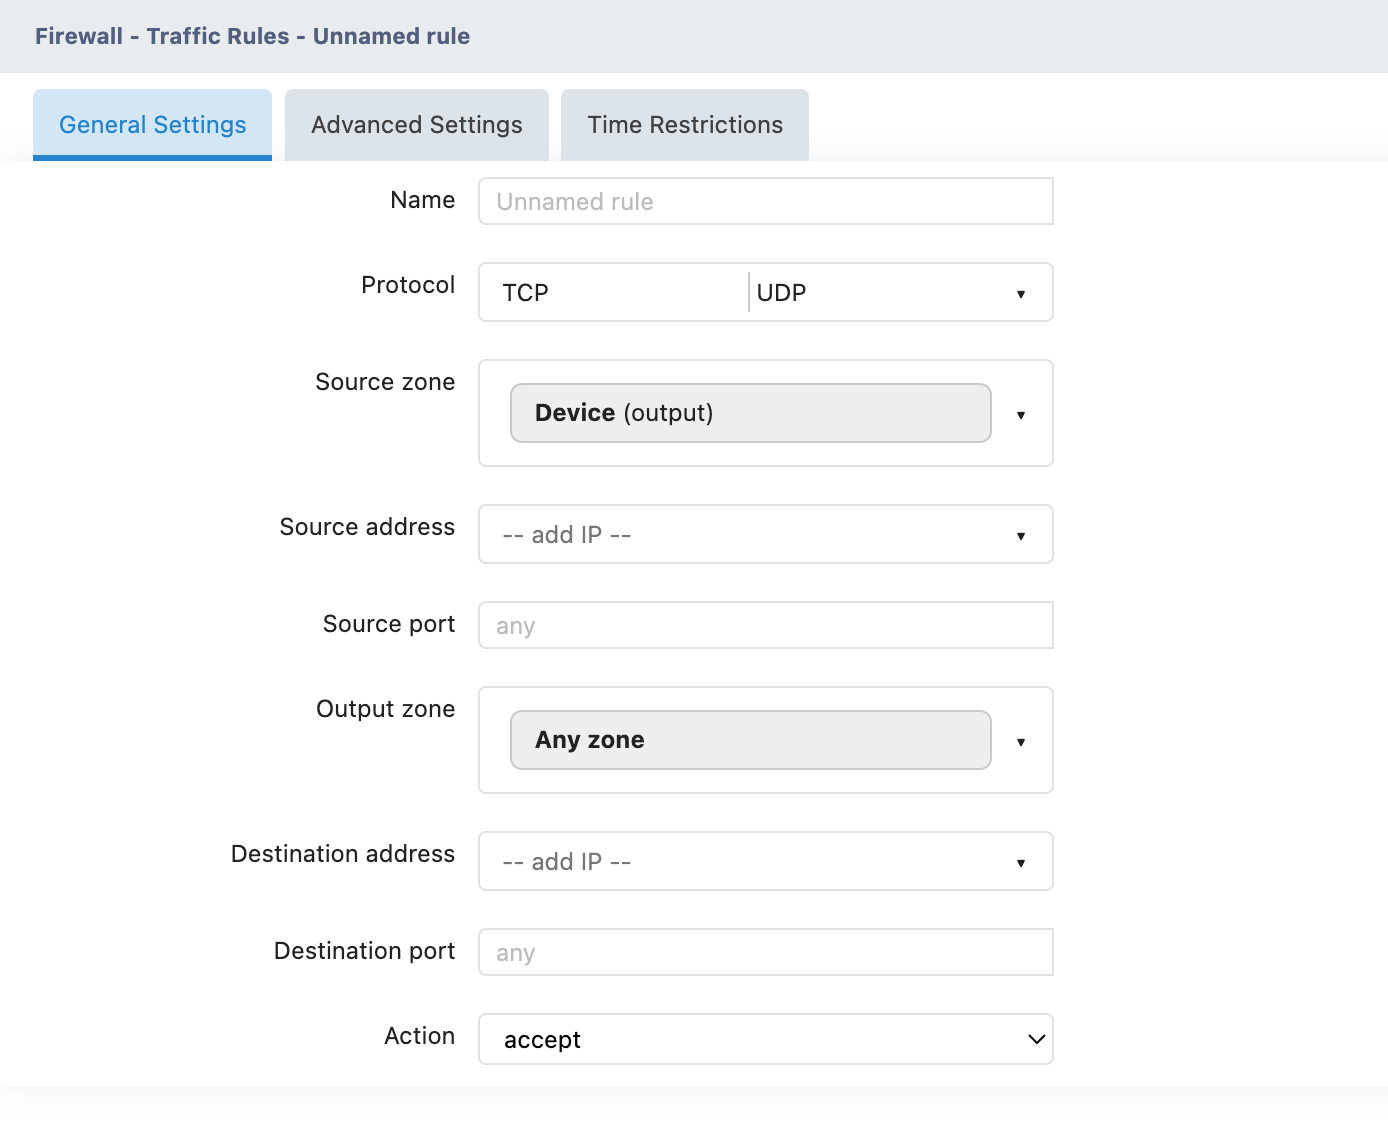Expand the Output zone dropdown arrow
1388x1134 pixels.
[1020, 742]
